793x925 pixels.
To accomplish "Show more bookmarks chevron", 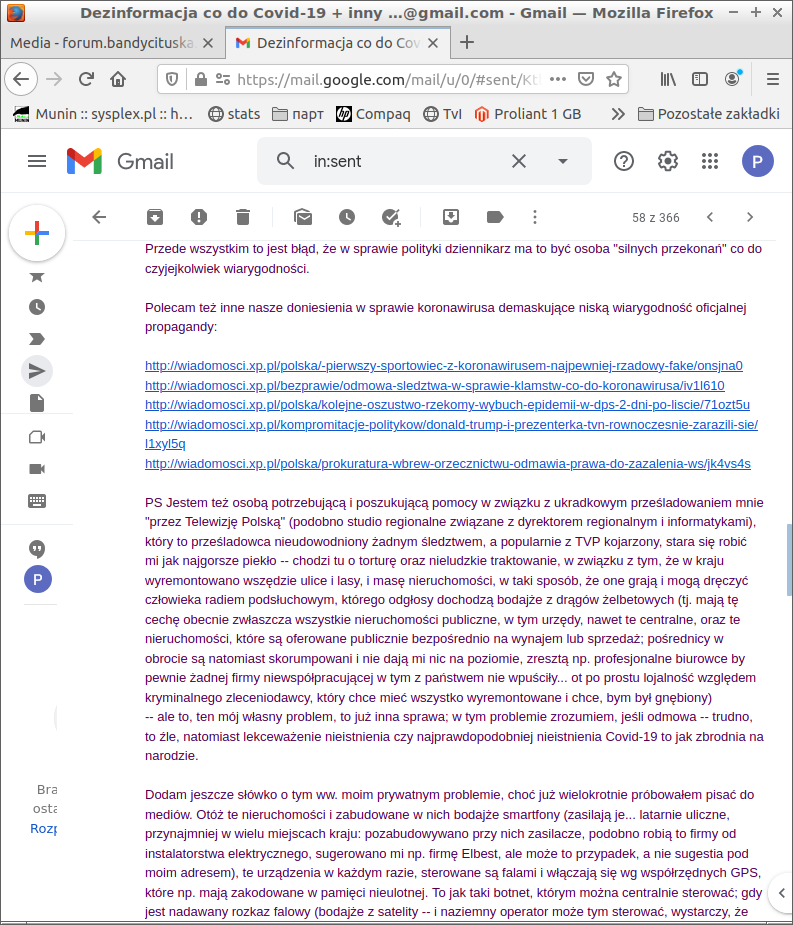I will [618, 114].
